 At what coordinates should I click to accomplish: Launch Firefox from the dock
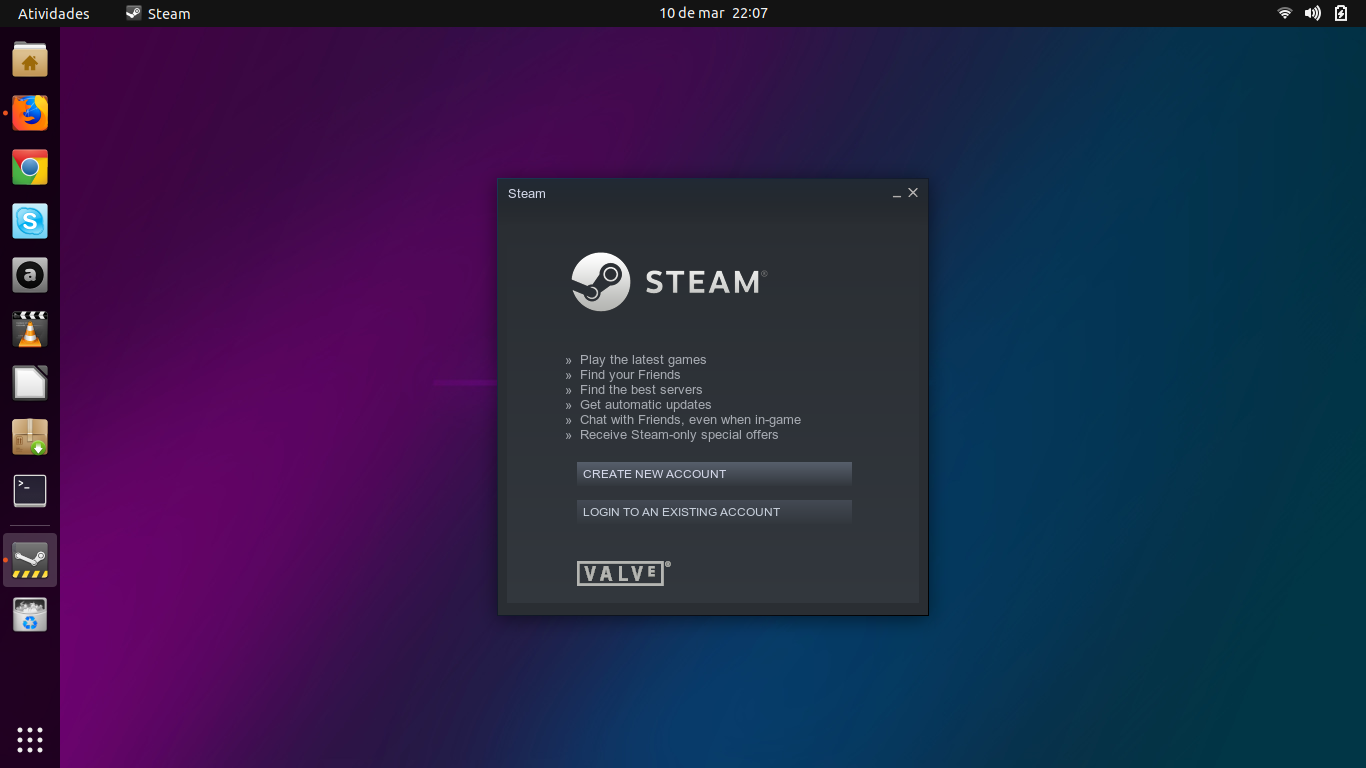tap(30, 113)
